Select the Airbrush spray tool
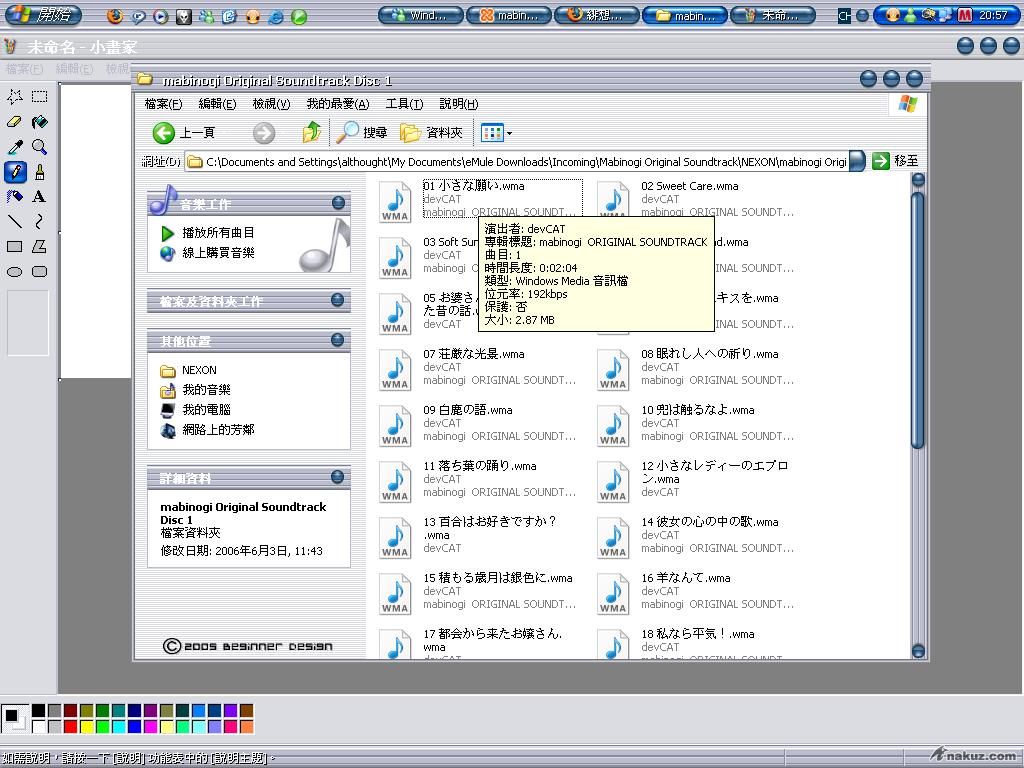This screenshot has width=1024, height=768. click(14, 197)
